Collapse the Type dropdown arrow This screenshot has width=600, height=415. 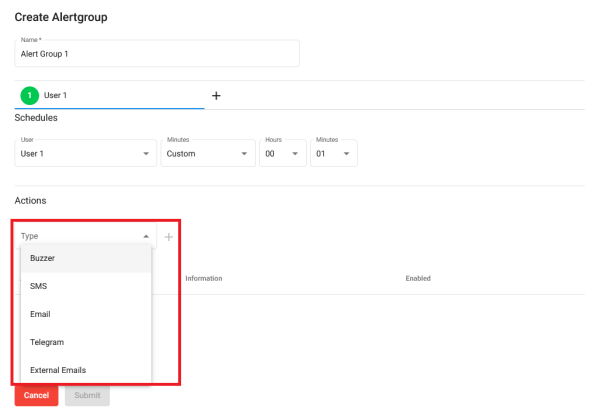click(x=146, y=236)
